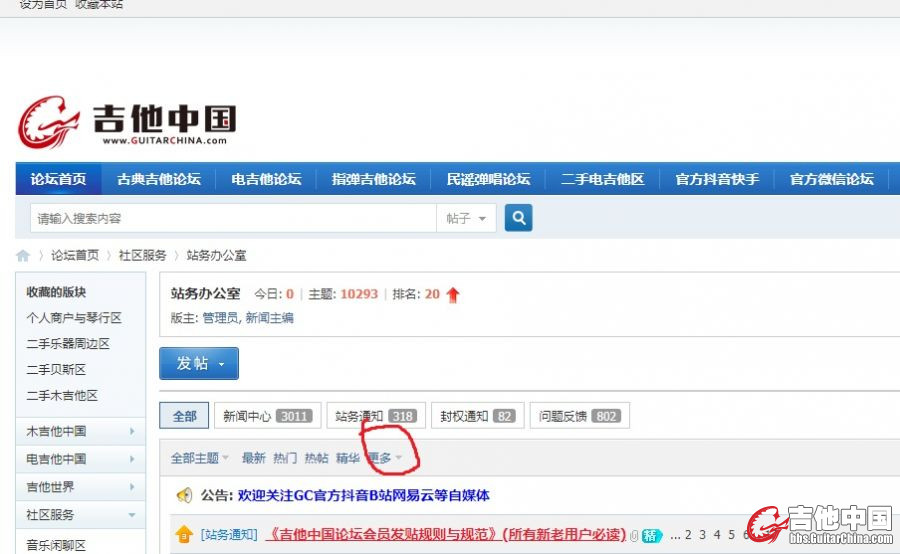Click the pinned thread arrow icon

[x=184, y=535]
